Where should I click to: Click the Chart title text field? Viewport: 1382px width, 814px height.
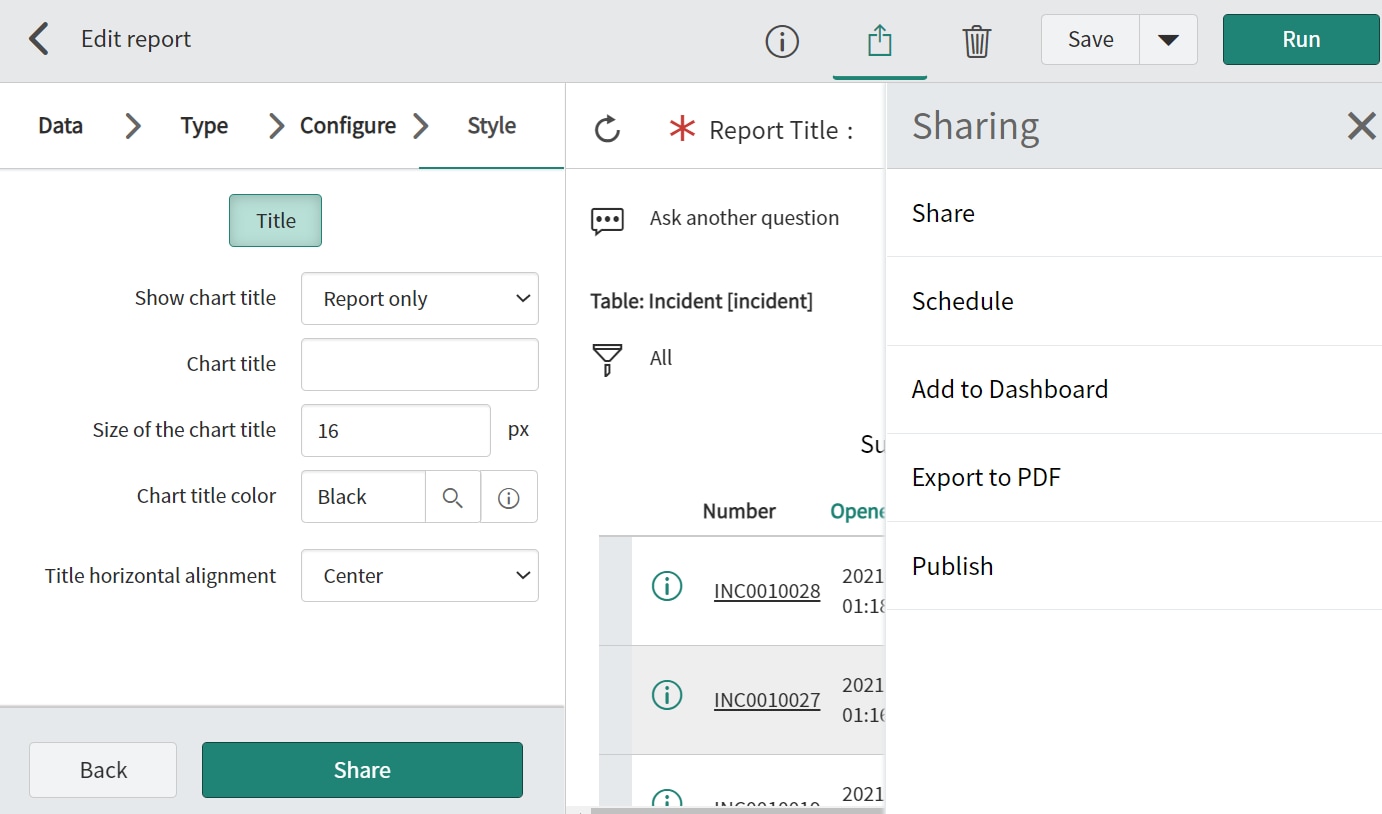point(420,364)
